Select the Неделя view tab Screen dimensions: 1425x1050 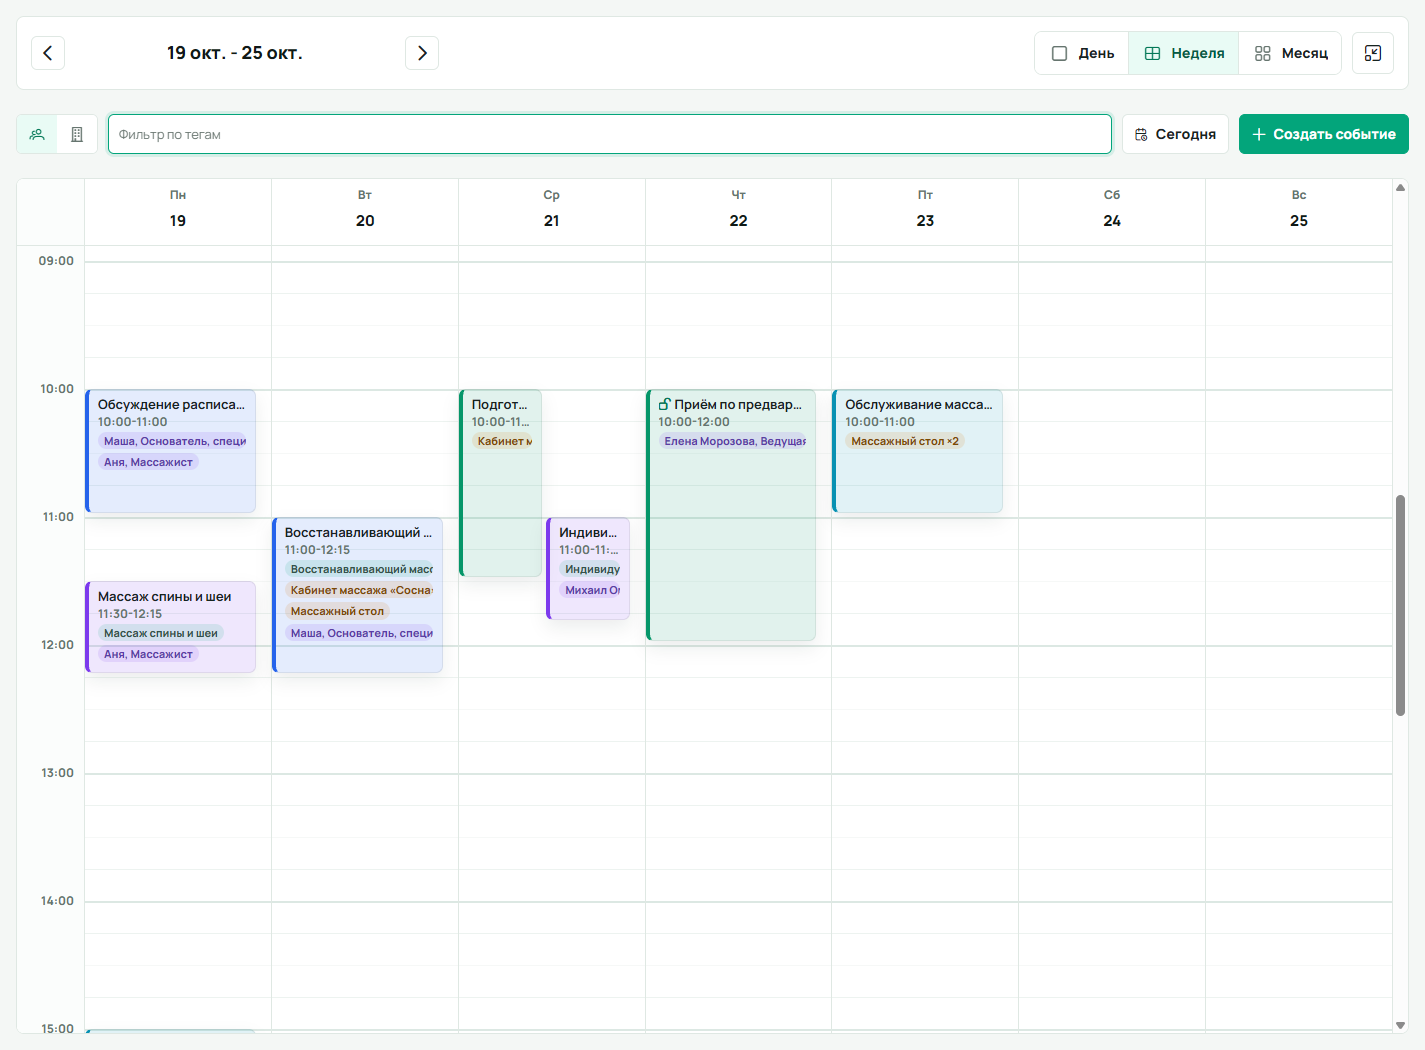tap(1184, 53)
